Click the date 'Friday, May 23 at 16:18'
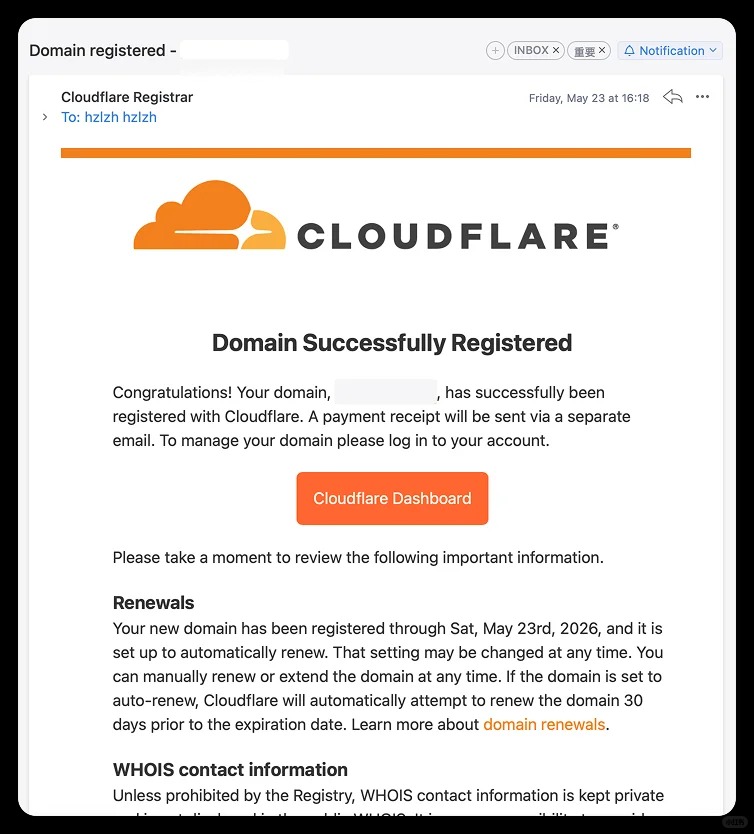Screen dimensions: 754x834 point(589,98)
